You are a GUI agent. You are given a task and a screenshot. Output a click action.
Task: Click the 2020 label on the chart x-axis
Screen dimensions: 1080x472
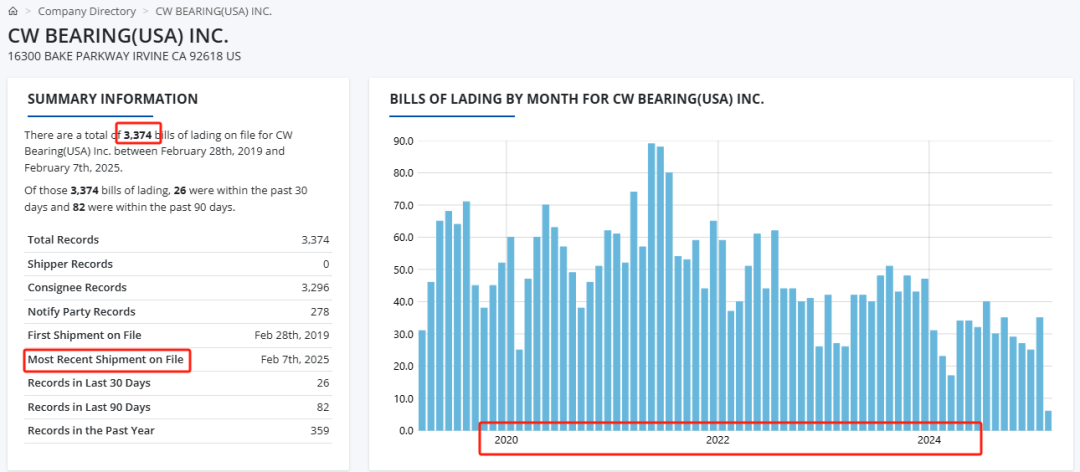point(506,440)
